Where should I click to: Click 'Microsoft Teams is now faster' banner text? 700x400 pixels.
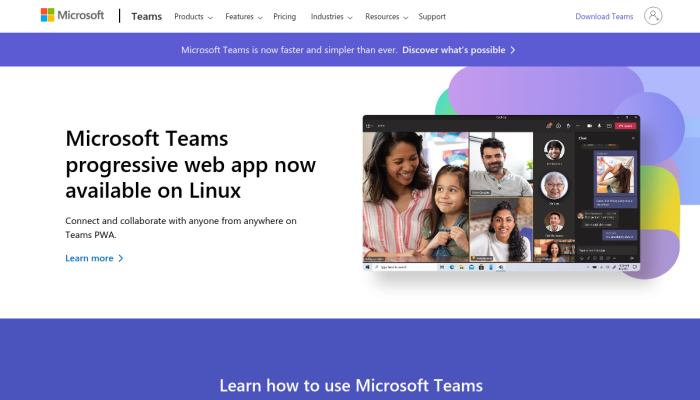(x=289, y=50)
